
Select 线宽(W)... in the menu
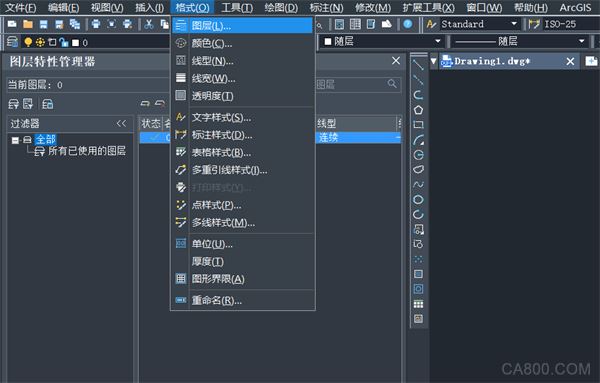click(242, 78)
